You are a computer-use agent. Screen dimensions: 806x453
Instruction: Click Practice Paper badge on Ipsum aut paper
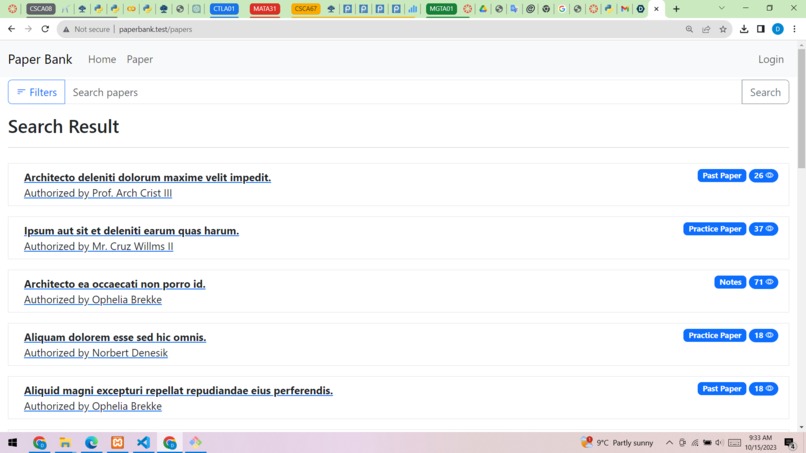(x=715, y=229)
